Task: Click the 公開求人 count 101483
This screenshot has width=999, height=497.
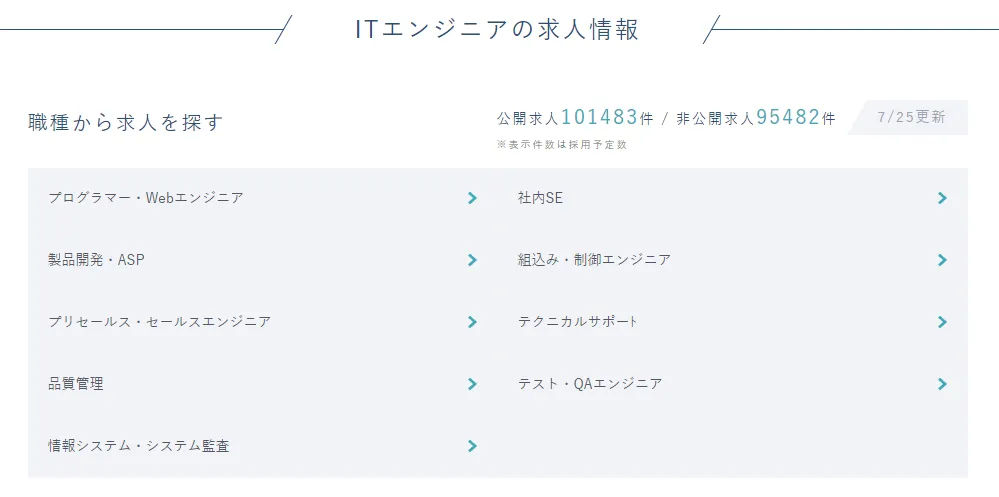Action: click(599, 117)
